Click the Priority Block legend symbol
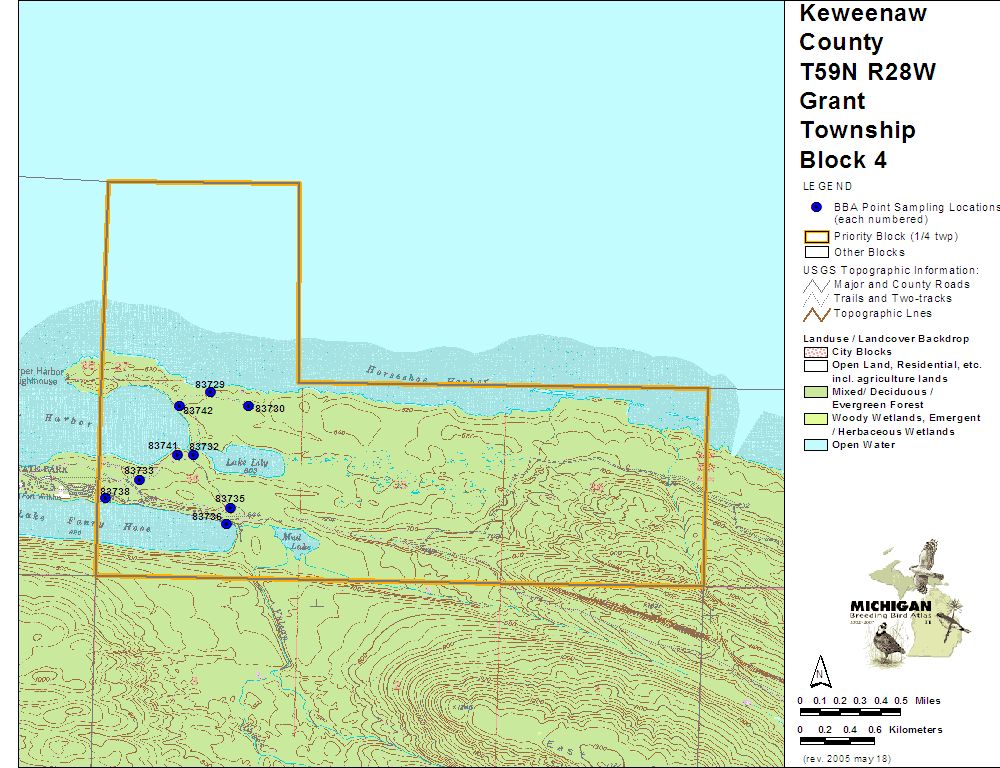Screen dimensions: 1000x768 816,237
